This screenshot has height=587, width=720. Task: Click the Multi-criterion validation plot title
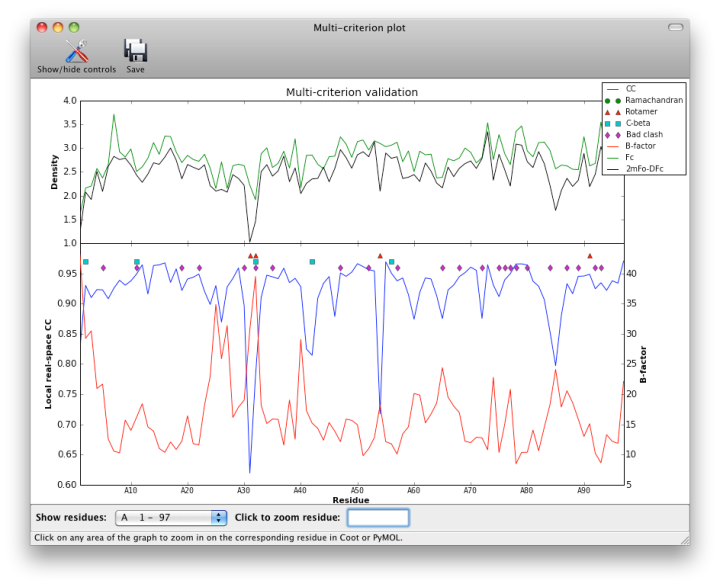pos(352,92)
